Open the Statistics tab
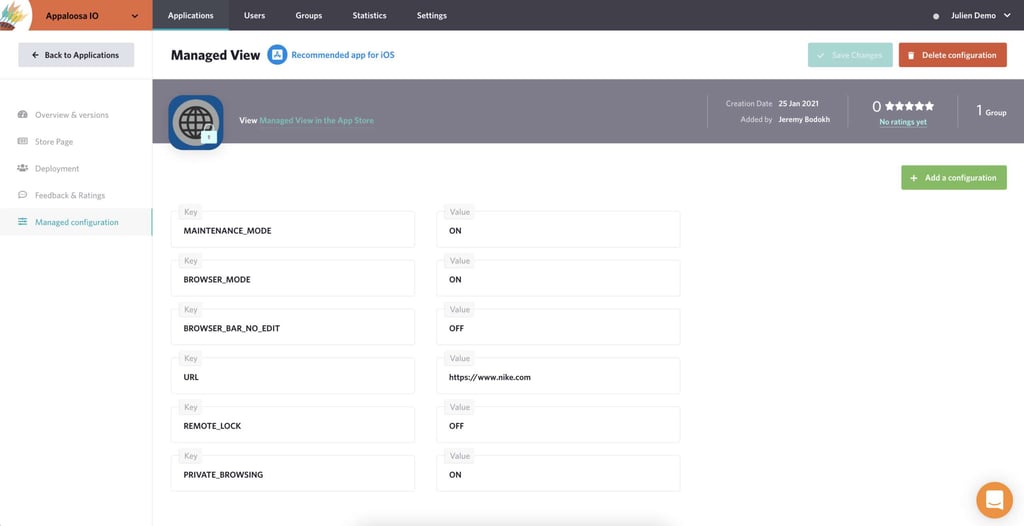The height and width of the screenshot is (526, 1024). click(369, 16)
